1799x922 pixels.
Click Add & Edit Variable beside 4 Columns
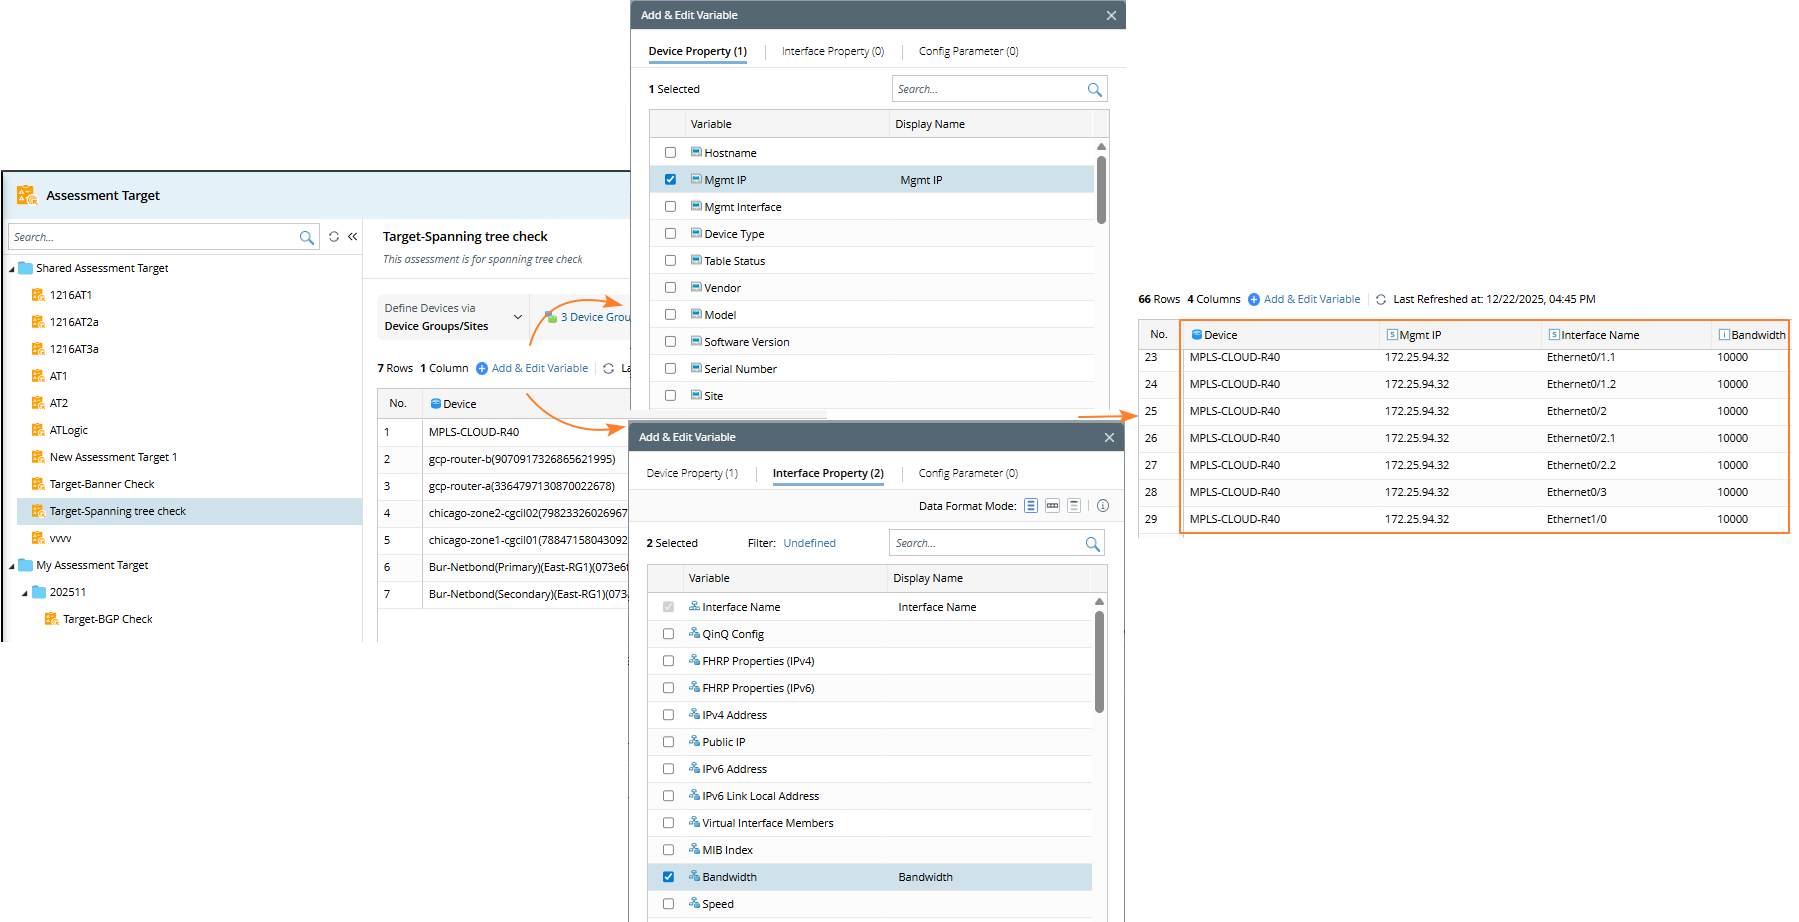click(x=1304, y=299)
